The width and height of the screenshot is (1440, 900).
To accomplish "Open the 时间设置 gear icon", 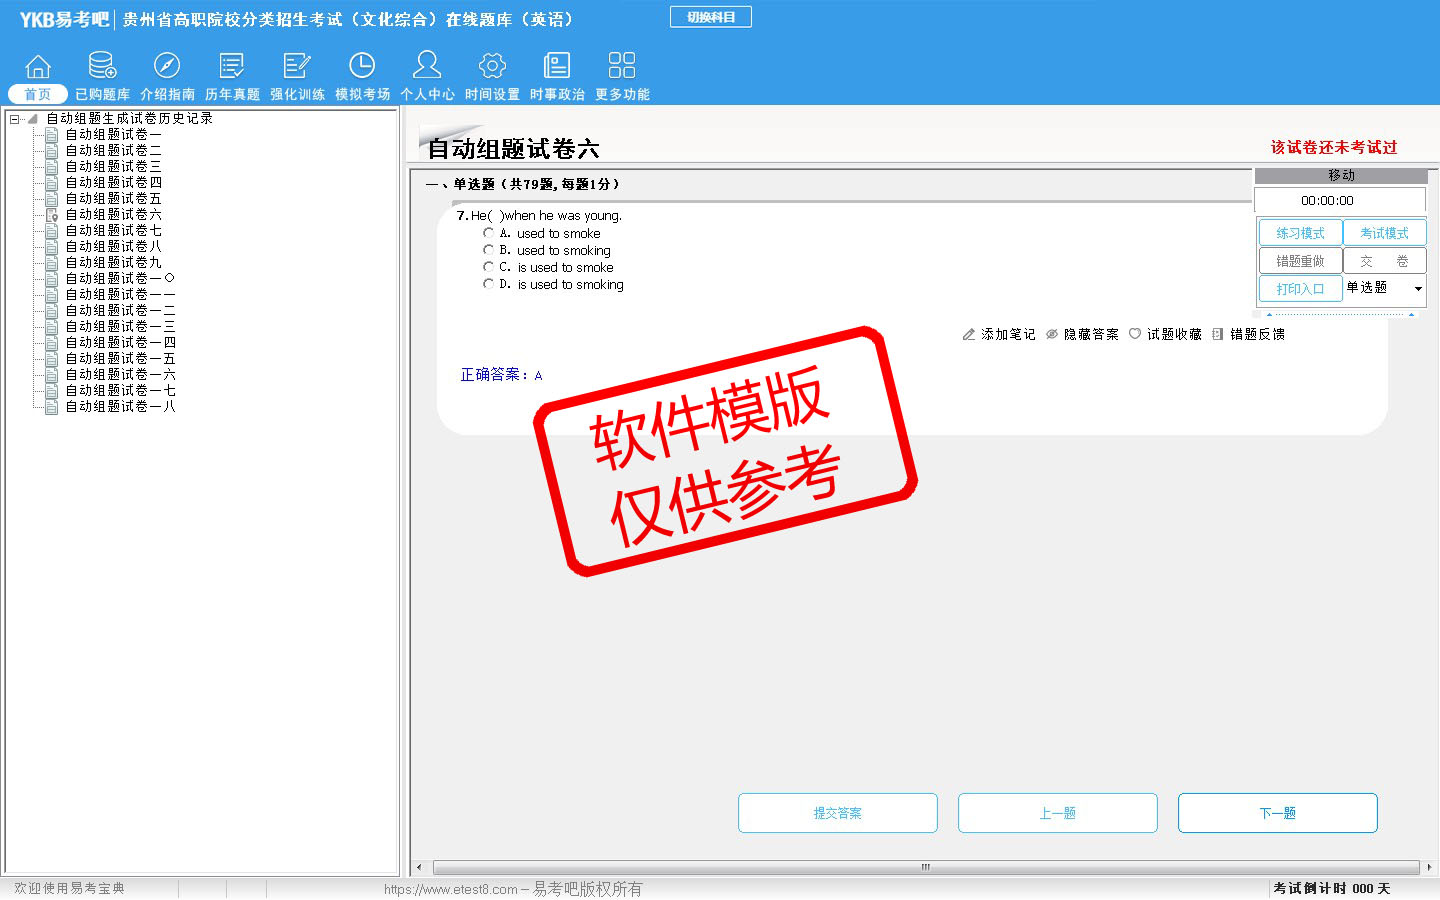I will (x=492, y=66).
